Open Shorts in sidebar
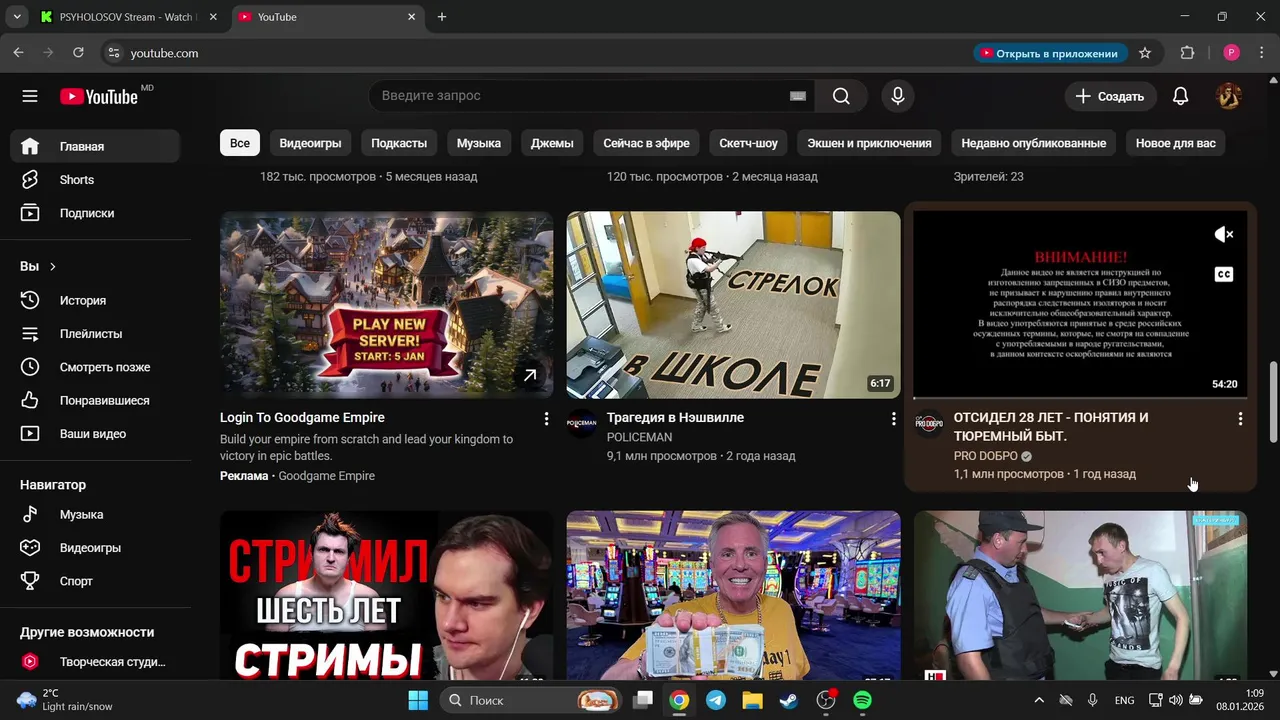Viewport: 1280px width, 720px height. pos(95,180)
